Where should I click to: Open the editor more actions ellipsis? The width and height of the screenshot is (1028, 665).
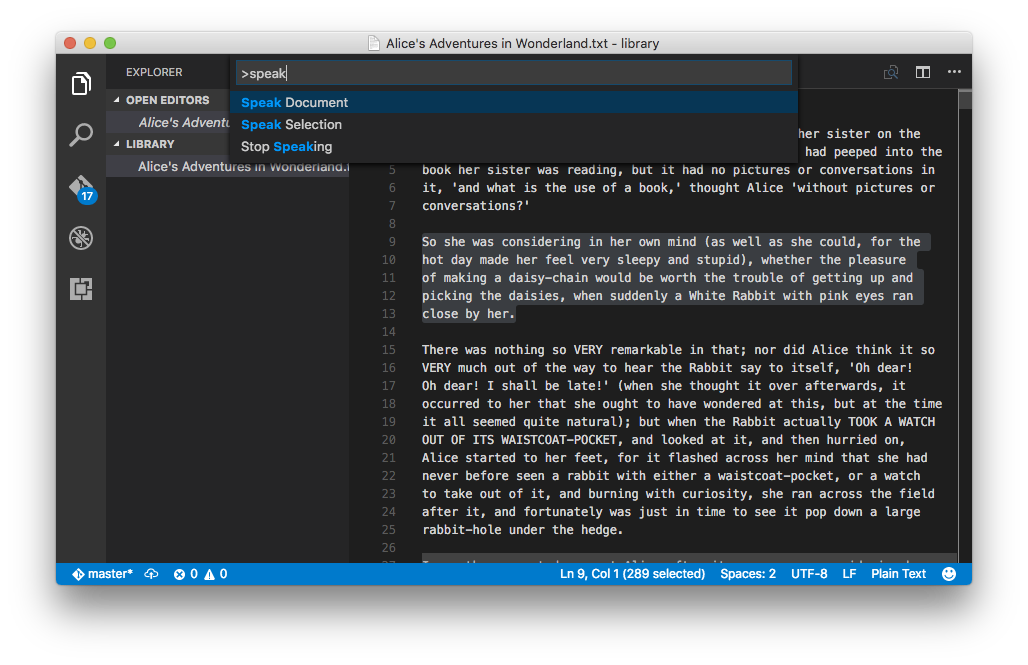click(x=954, y=72)
